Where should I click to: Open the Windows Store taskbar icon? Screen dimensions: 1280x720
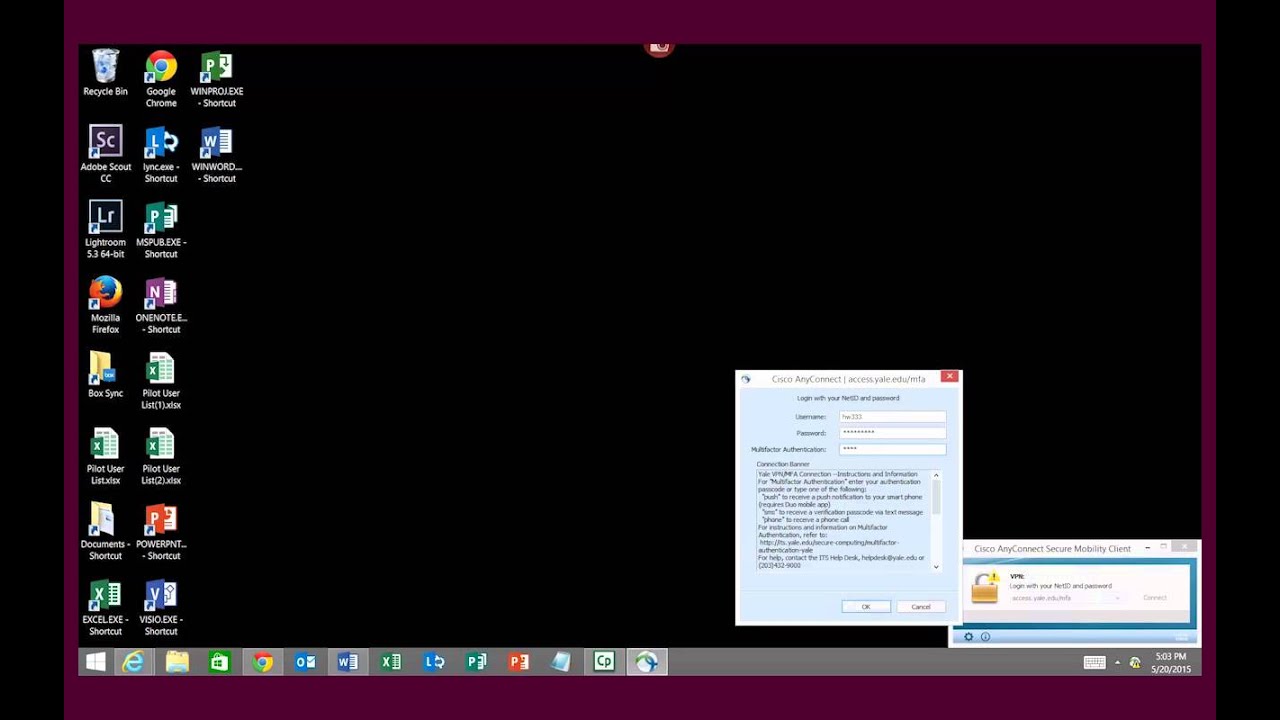[220, 662]
